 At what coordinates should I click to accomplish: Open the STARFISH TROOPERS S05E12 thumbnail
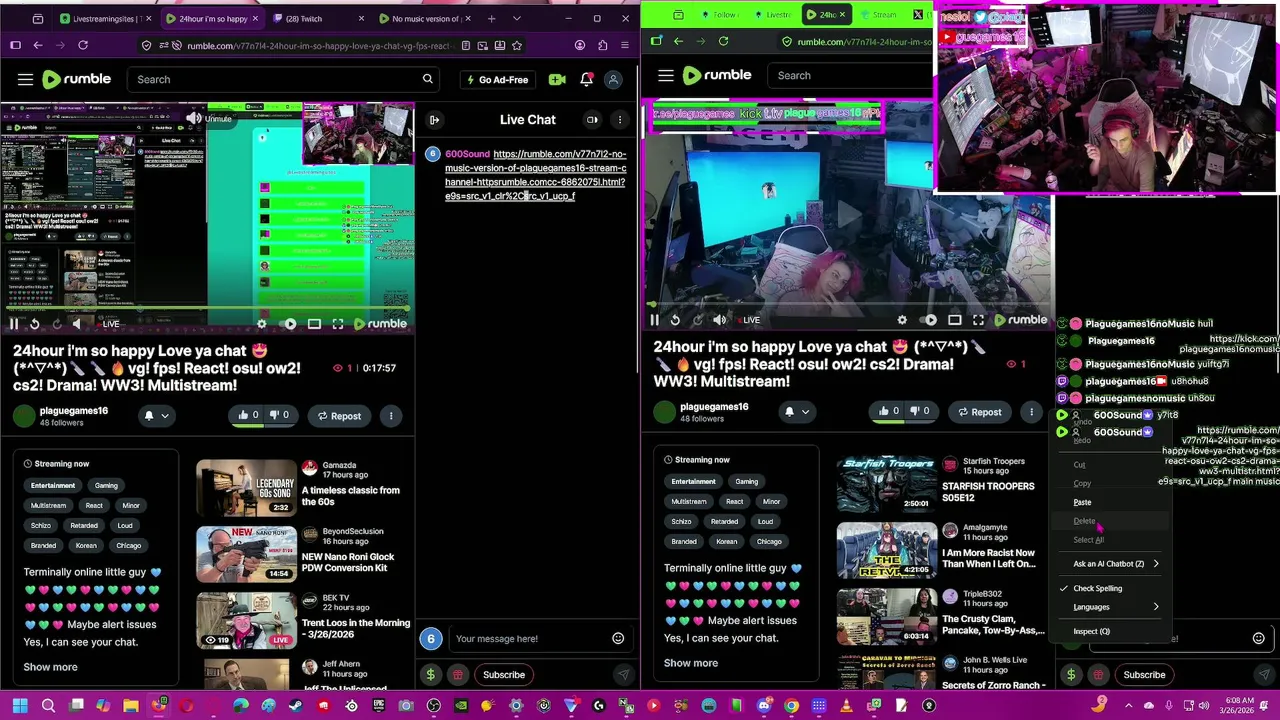coord(886,485)
